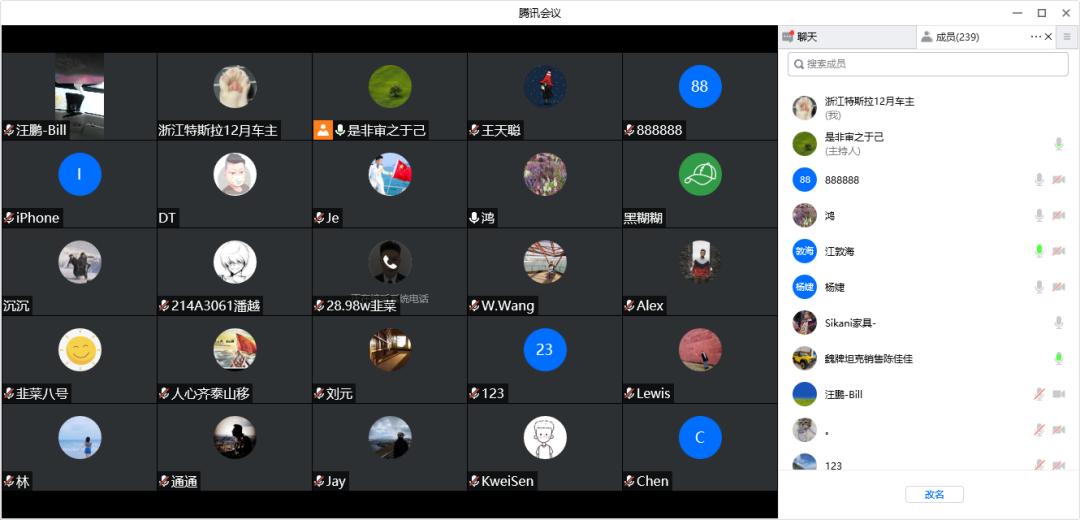Click green microphone icon beside 江敦海
1080x520 pixels.
1039,251
